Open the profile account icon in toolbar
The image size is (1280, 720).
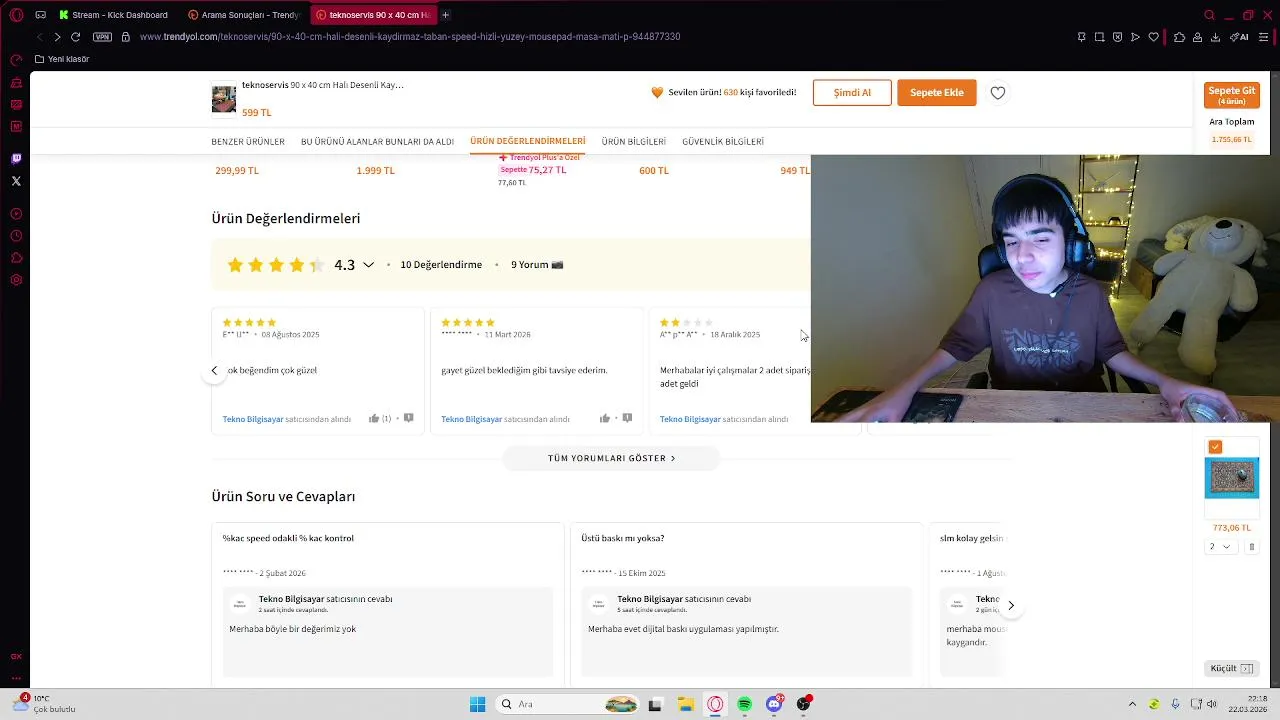[1197, 37]
